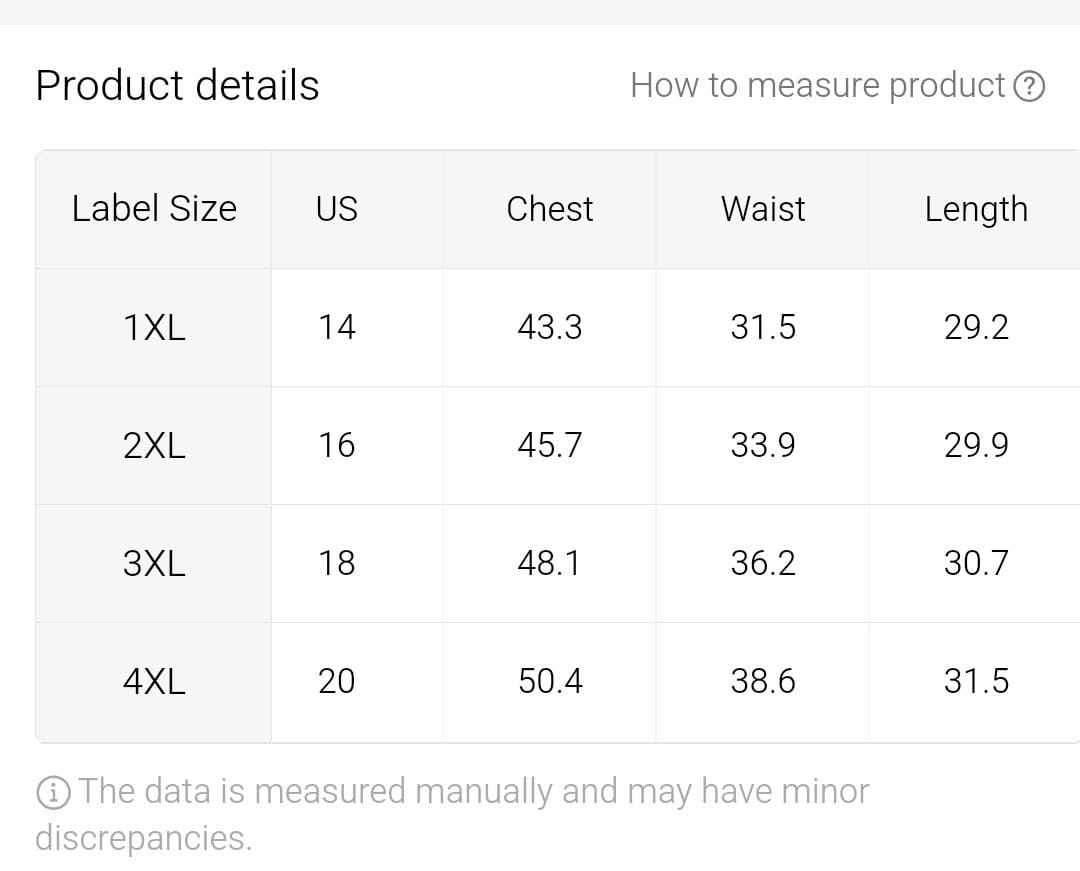Click the chest value 45.7 cell

click(x=550, y=445)
